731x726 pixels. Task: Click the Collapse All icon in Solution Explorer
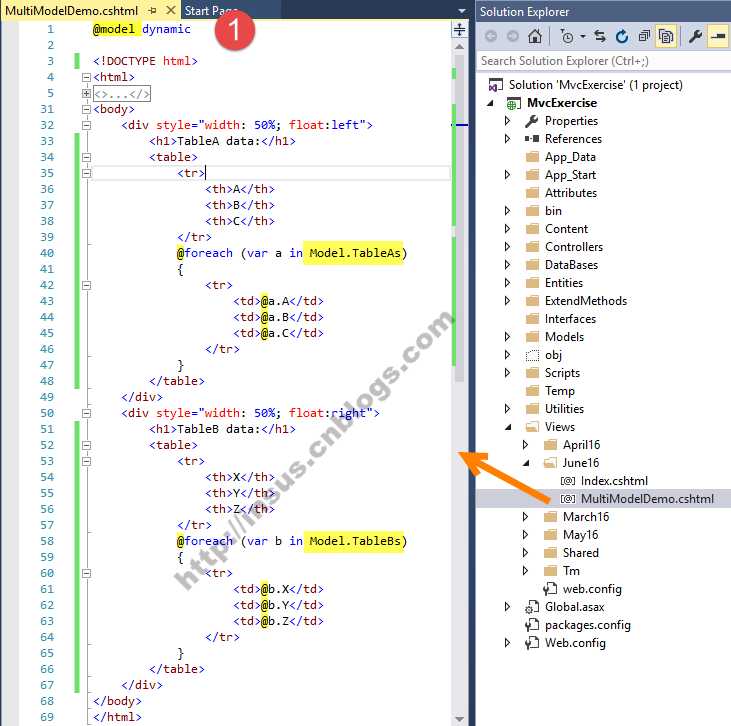[644, 36]
